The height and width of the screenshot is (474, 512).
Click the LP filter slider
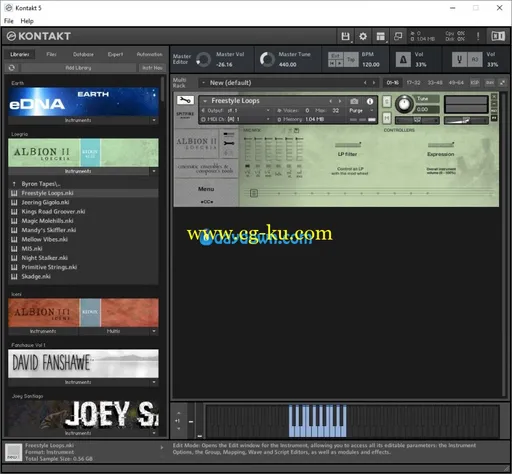click(x=348, y=144)
